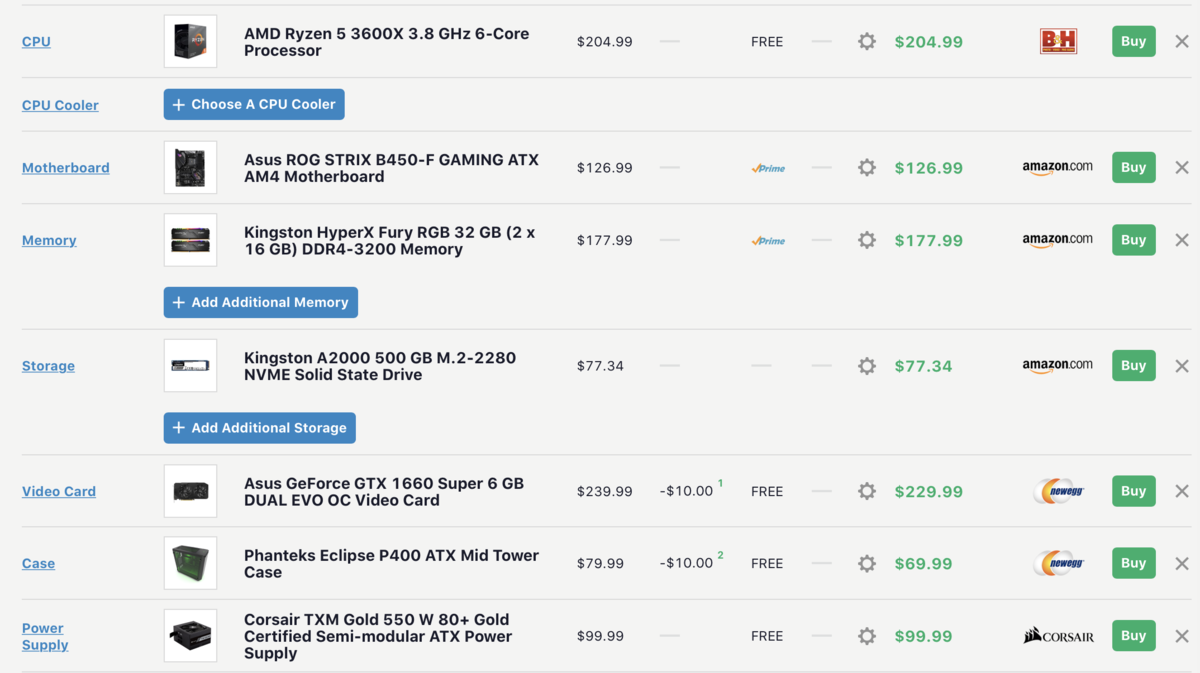Click Add Additional Memory button
The image size is (1200, 673).
pyautogui.click(x=261, y=302)
